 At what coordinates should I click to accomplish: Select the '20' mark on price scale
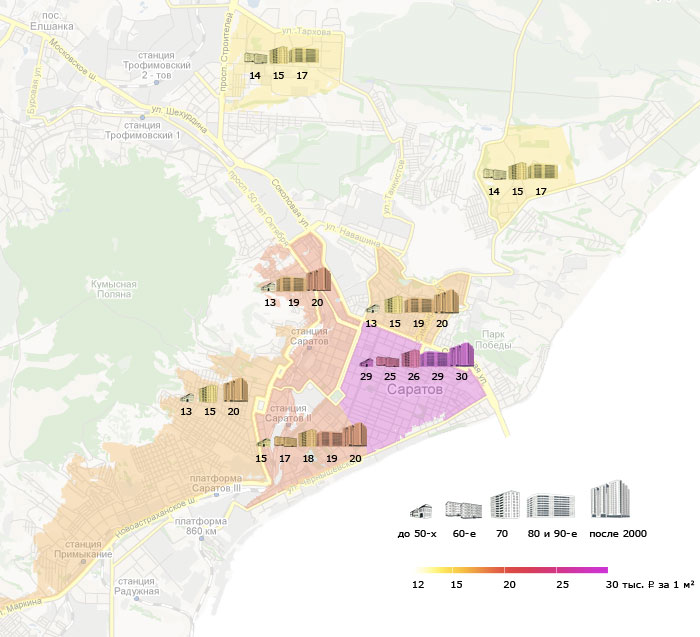[x=508, y=583]
